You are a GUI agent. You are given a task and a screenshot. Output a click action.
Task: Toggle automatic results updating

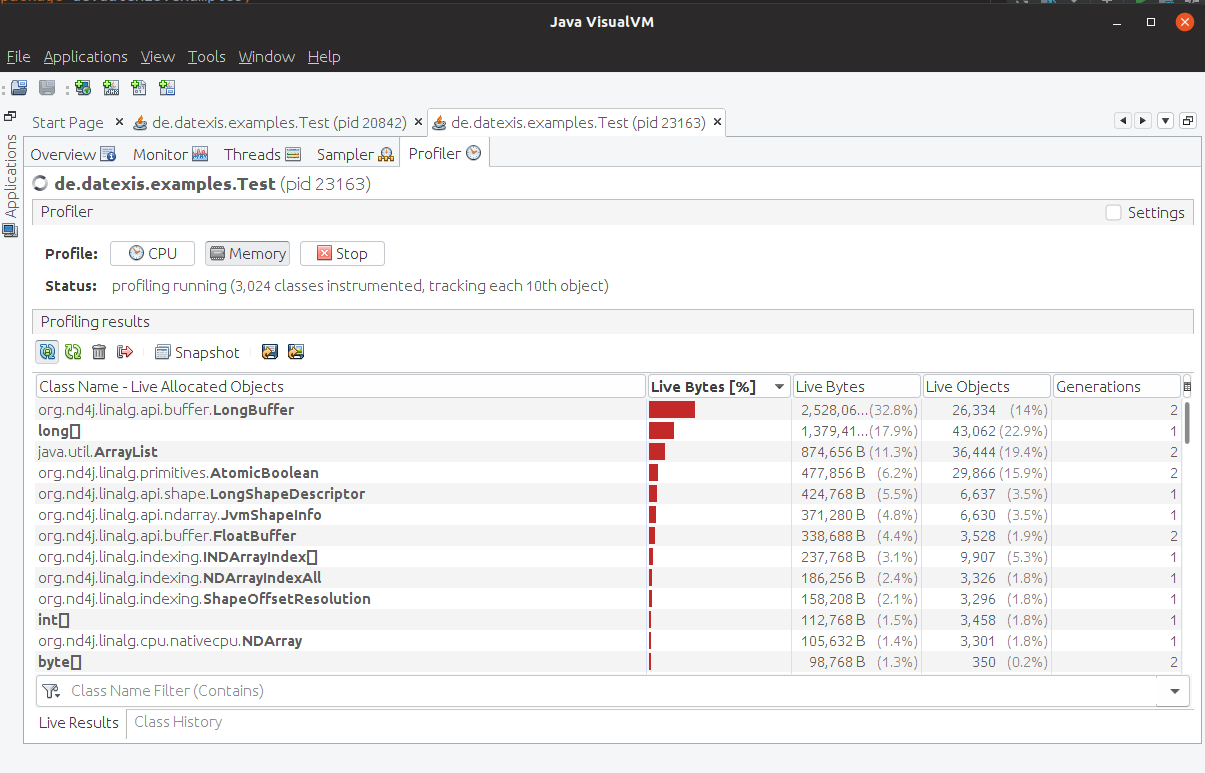click(x=47, y=351)
